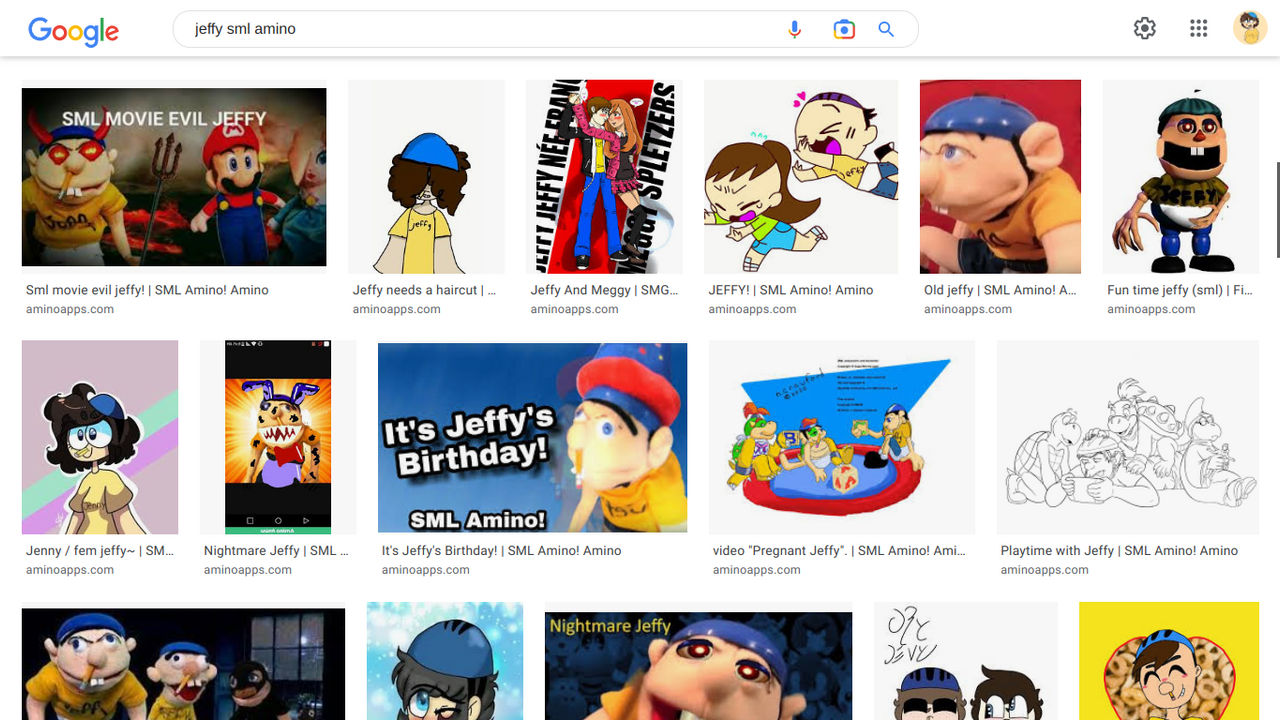Click the search box containing "jeffy sml amino"

pos(545,29)
